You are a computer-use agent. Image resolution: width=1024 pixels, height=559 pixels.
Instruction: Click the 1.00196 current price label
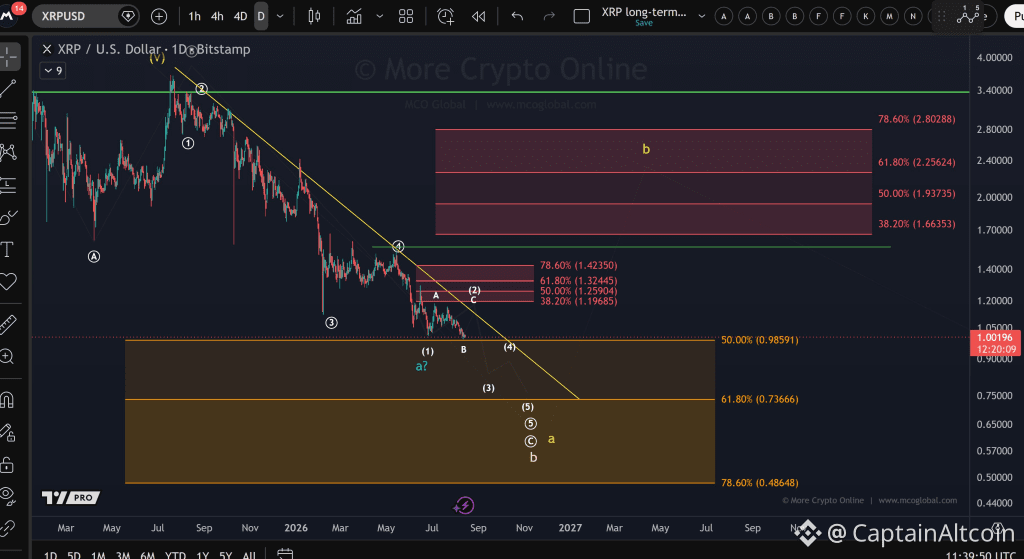996,338
